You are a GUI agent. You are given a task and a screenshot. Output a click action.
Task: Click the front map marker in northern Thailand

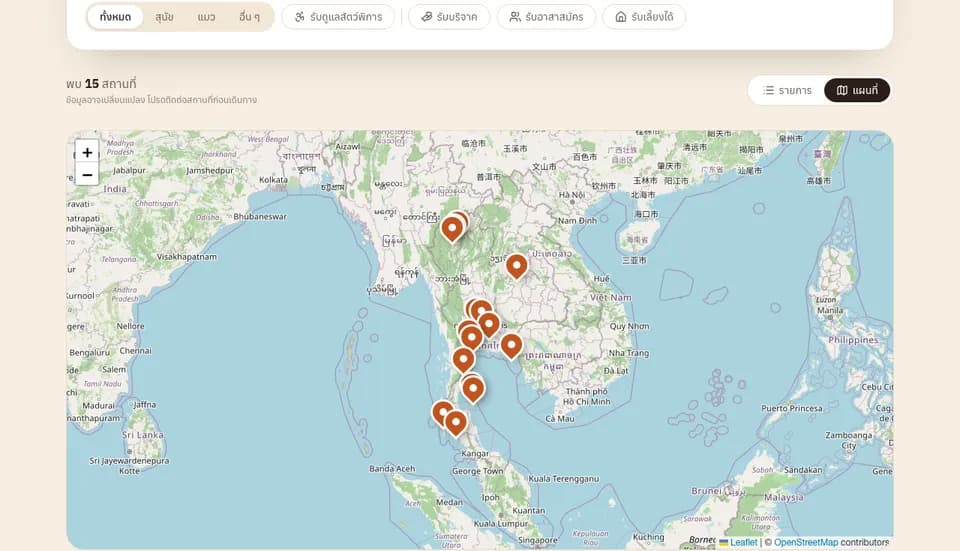point(452,230)
